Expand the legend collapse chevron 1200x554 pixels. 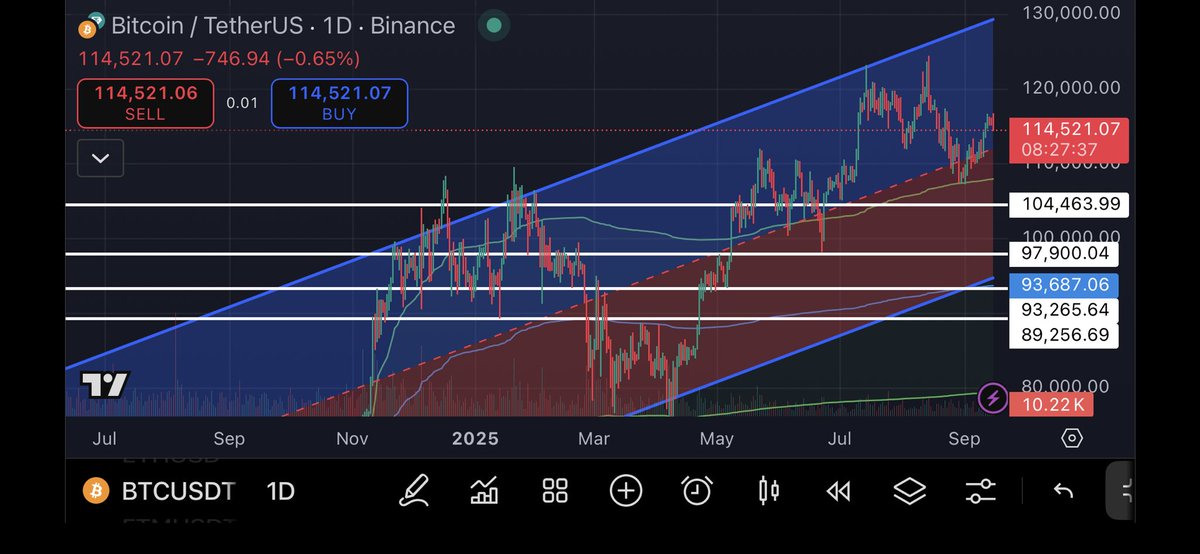click(x=100, y=158)
